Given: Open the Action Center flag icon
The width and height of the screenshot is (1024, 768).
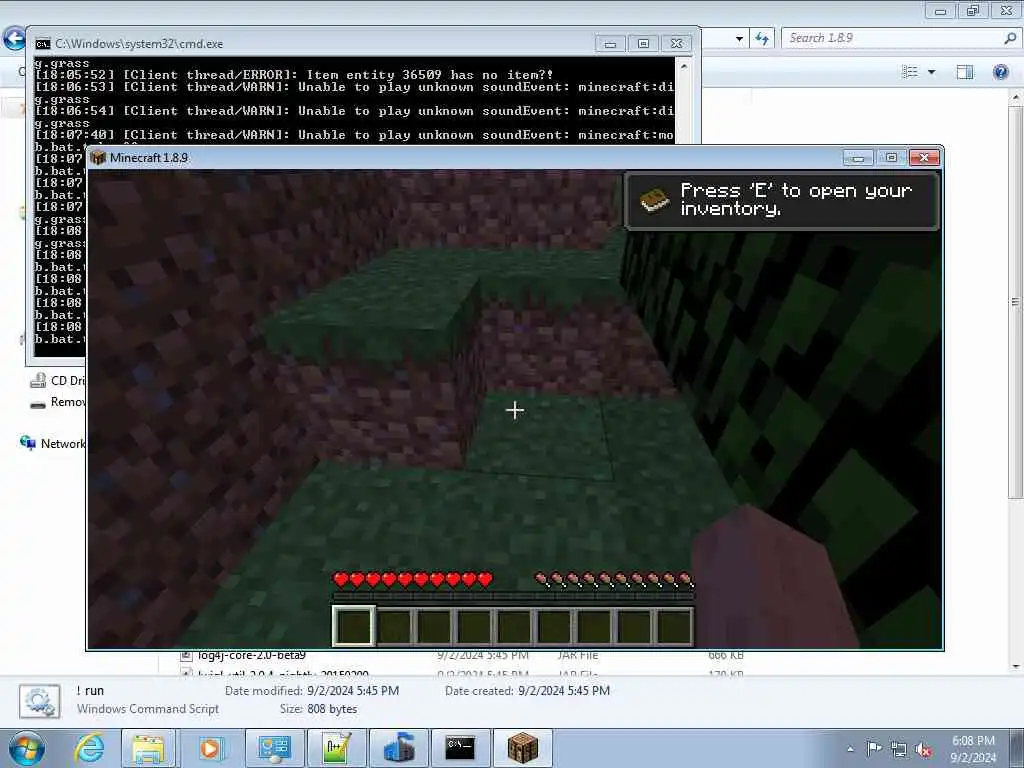Looking at the screenshot, I should coord(874,748).
